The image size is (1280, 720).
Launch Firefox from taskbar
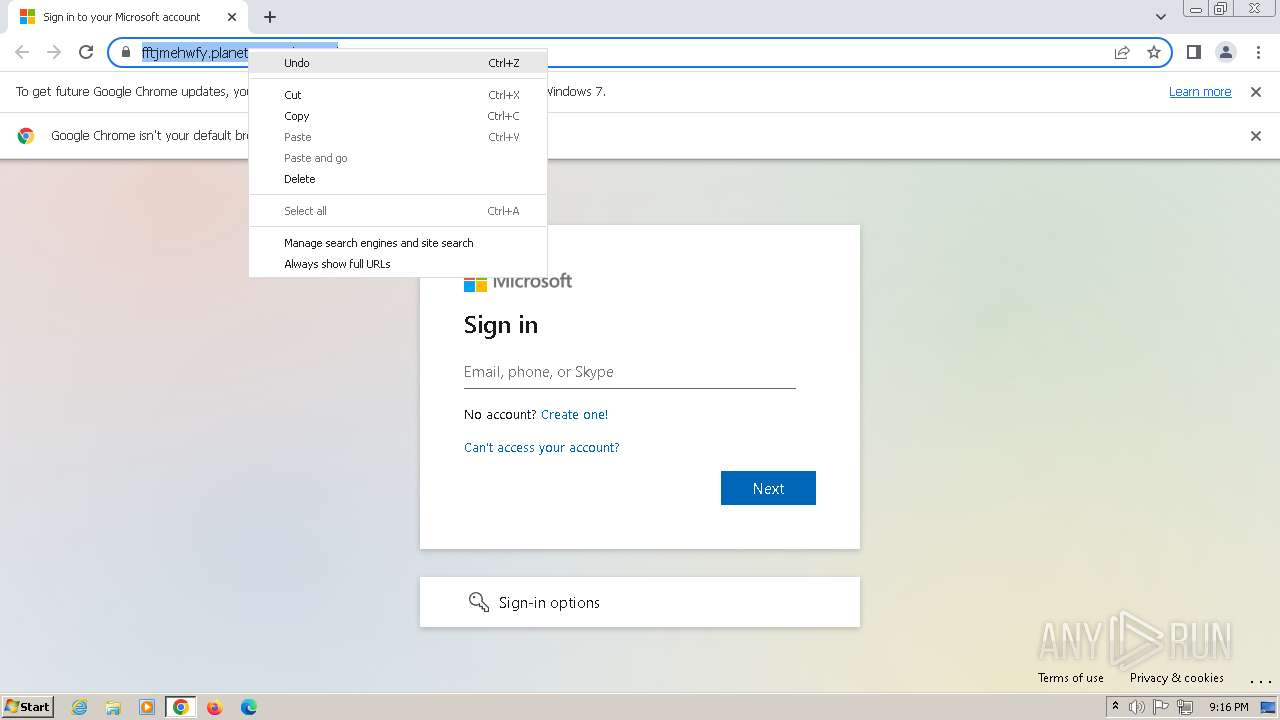pos(214,707)
